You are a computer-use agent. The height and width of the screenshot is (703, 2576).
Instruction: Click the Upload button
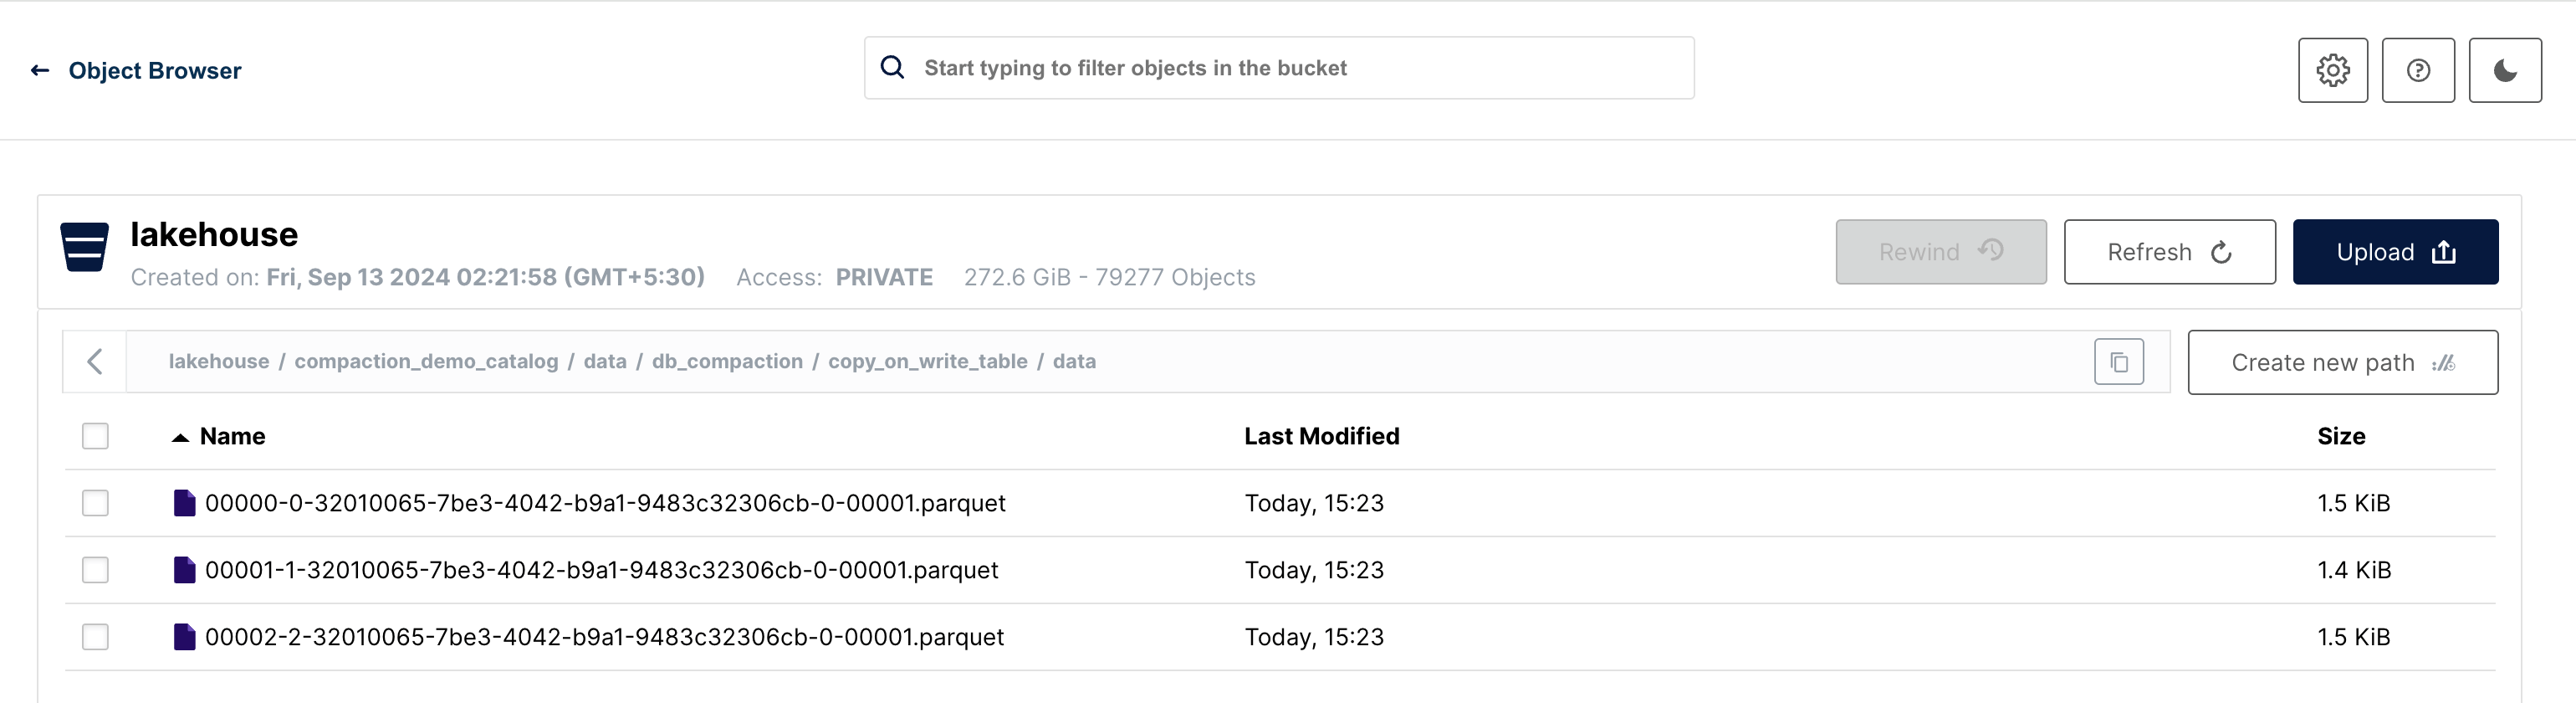click(2395, 252)
